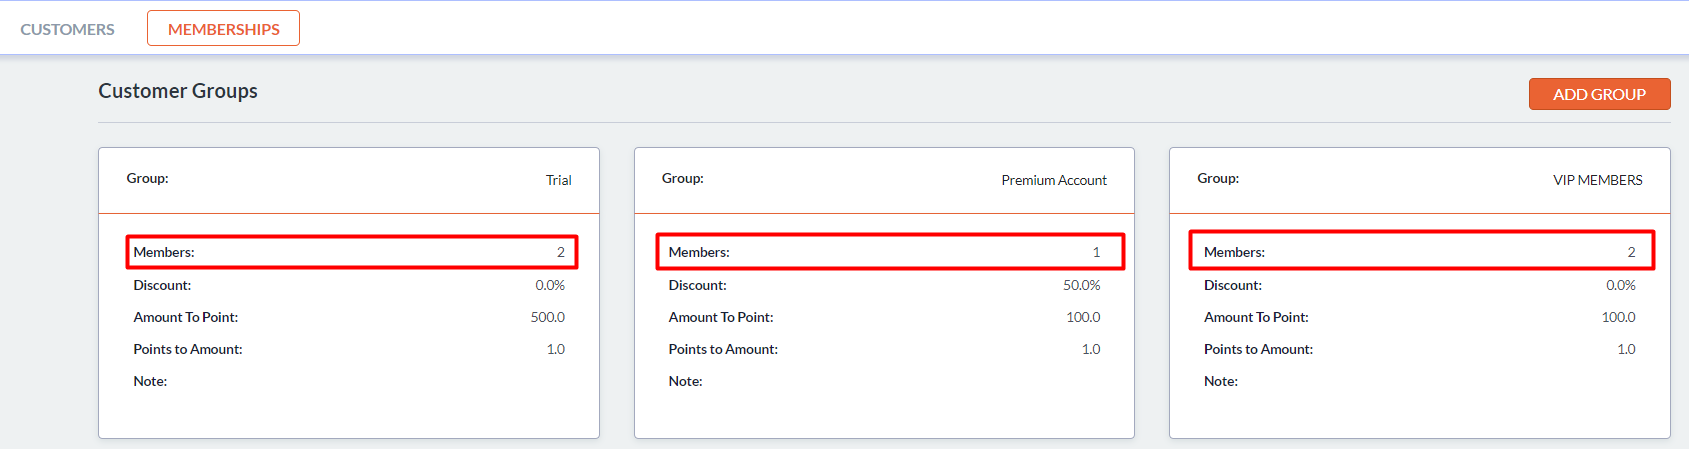Click VIP MEMBERS' Amount To Point value
Image resolution: width=1689 pixels, height=449 pixels.
pyautogui.click(x=1618, y=317)
